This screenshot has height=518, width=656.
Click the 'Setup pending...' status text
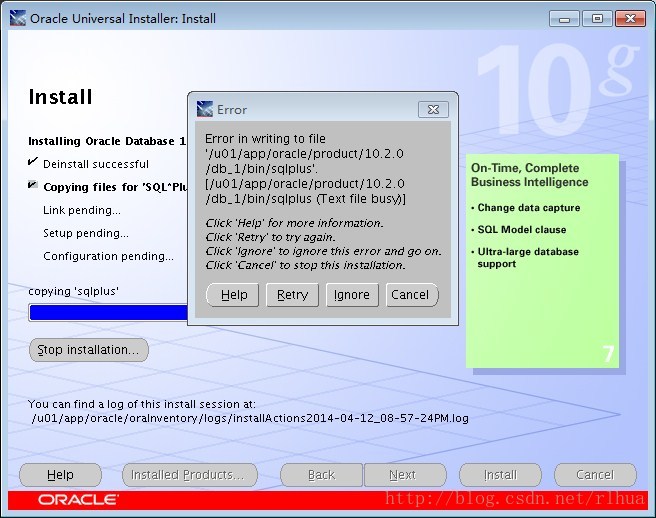click(86, 233)
